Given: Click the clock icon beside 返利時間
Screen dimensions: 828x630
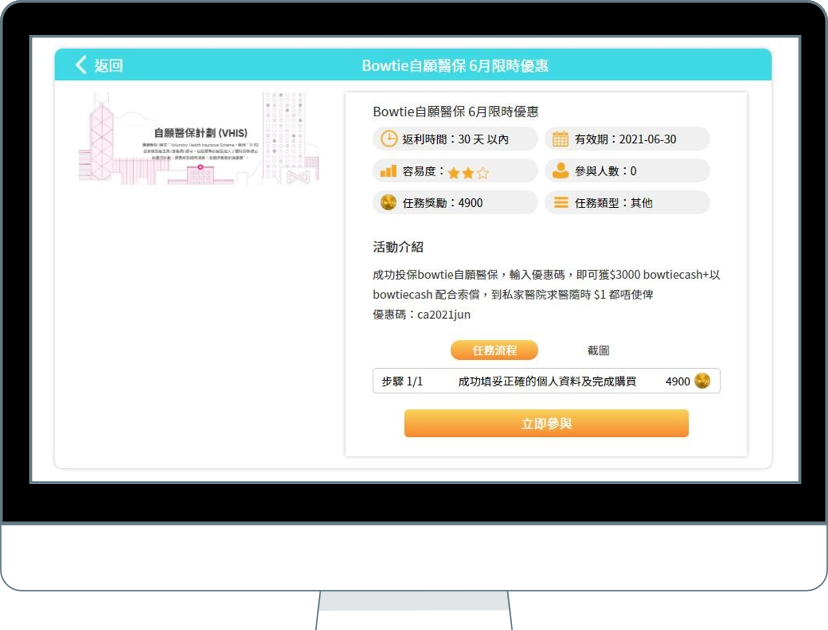Looking at the screenshot, I should (x=388, y=139).
